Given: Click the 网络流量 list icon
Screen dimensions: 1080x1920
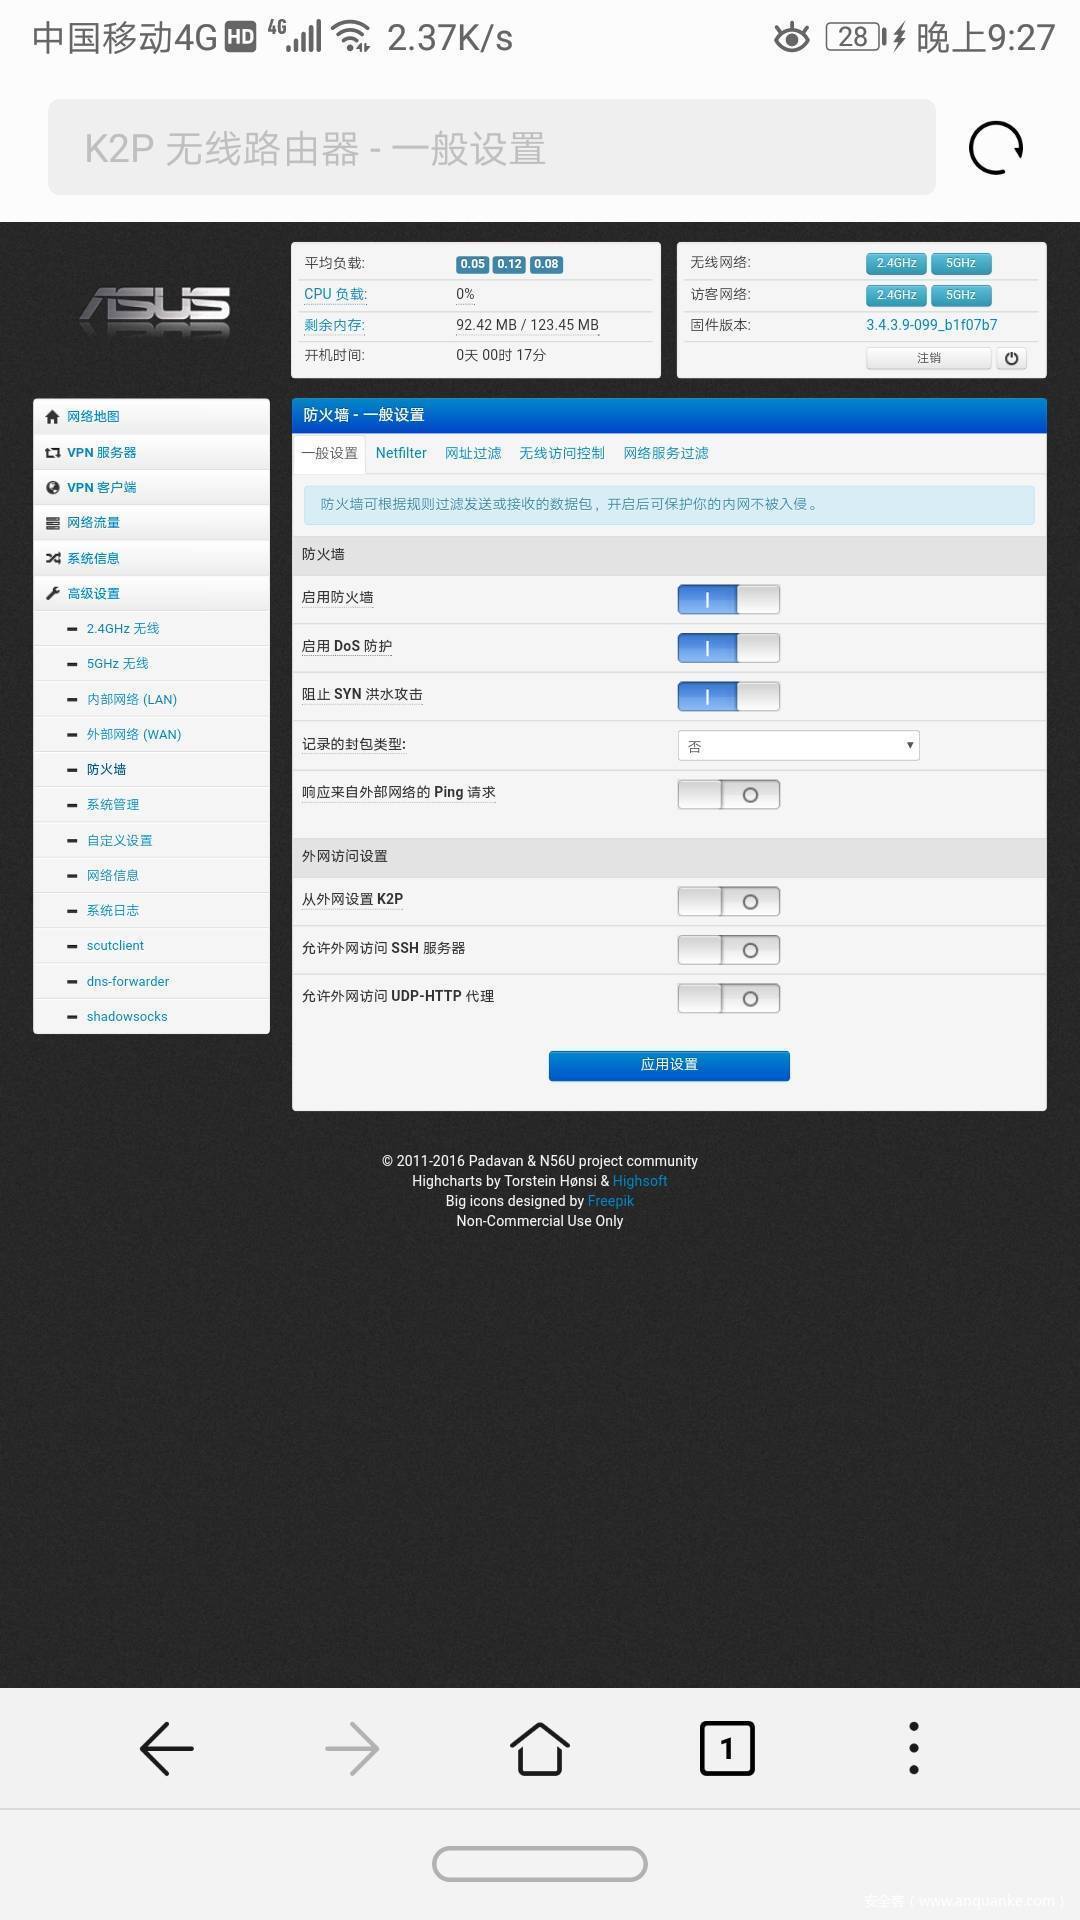Looking at the screenshot, I should [52, 523].
